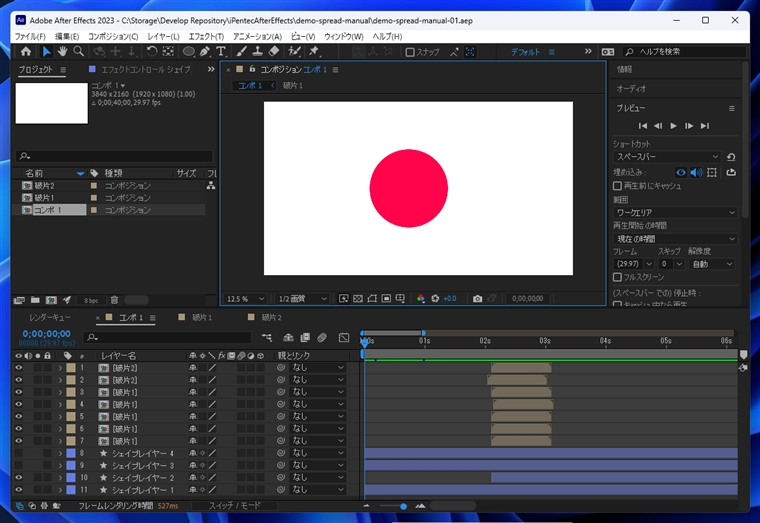Viewport: 760px width, 523px height.
Task: Click new composition icon in Project panel
Action: pos(51,300)
